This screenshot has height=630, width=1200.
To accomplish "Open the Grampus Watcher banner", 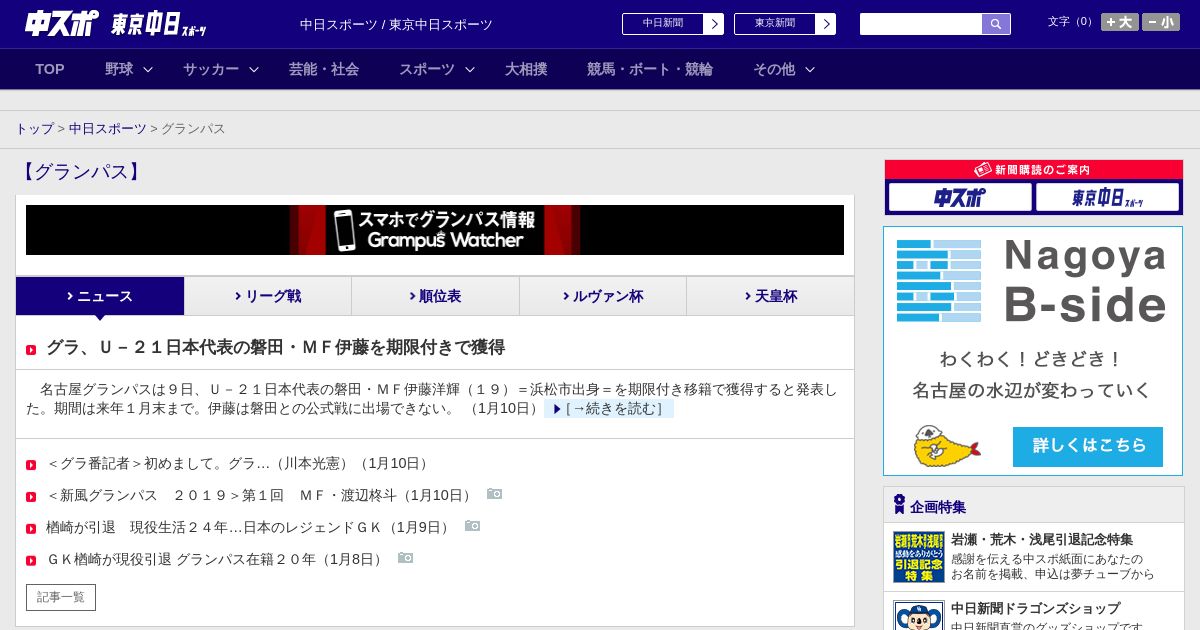I will click(x=435, y=230).
